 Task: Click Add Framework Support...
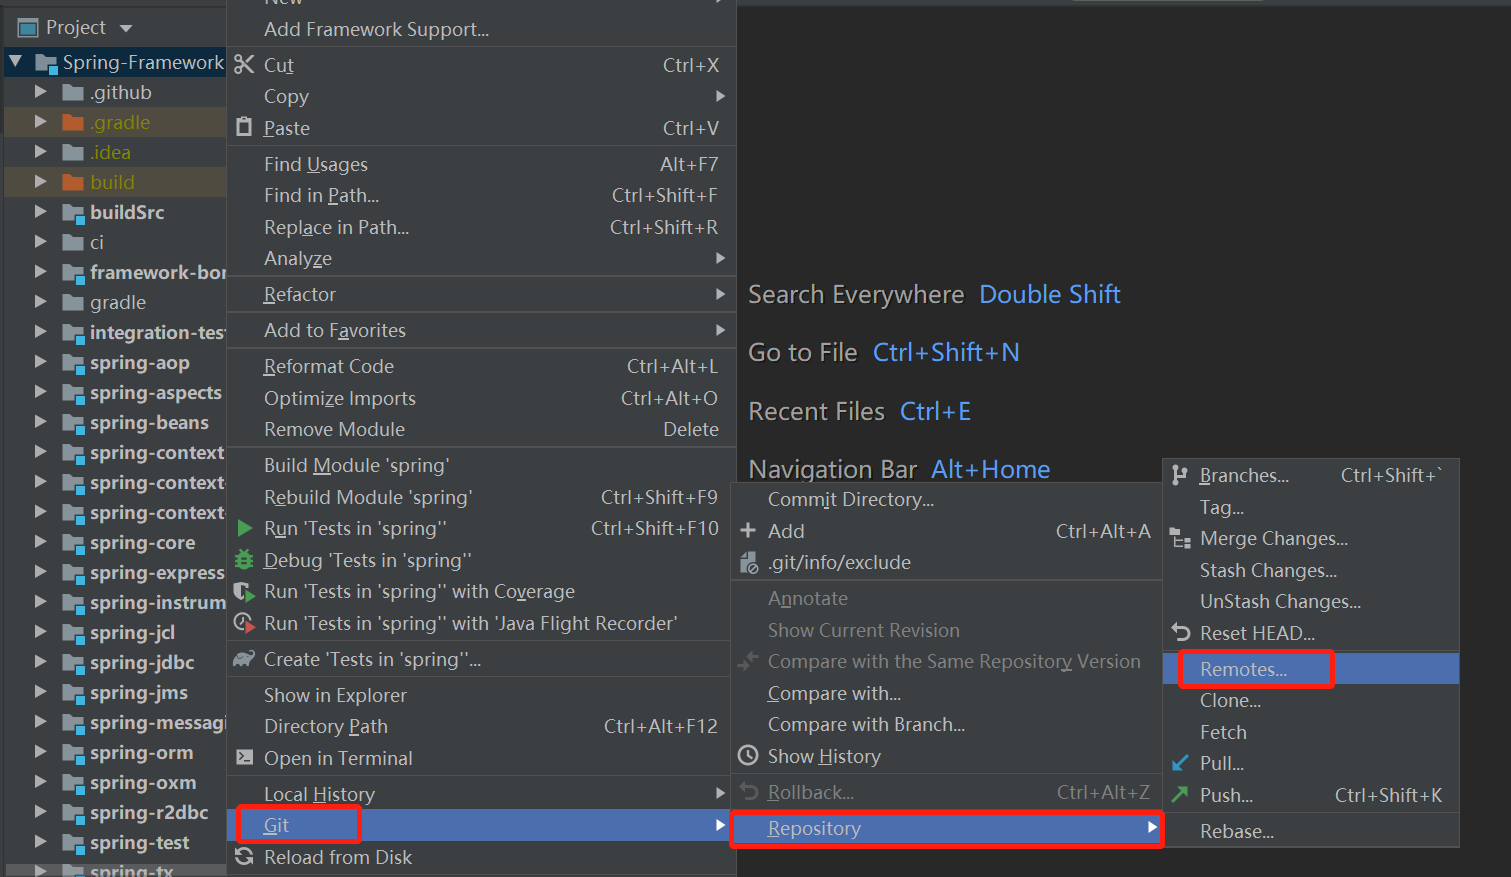coord(481,29)
